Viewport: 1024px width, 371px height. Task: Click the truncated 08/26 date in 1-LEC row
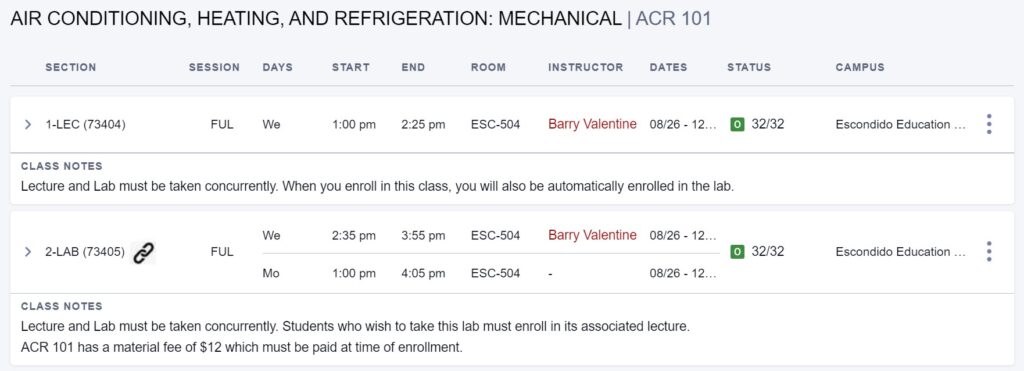683,124
